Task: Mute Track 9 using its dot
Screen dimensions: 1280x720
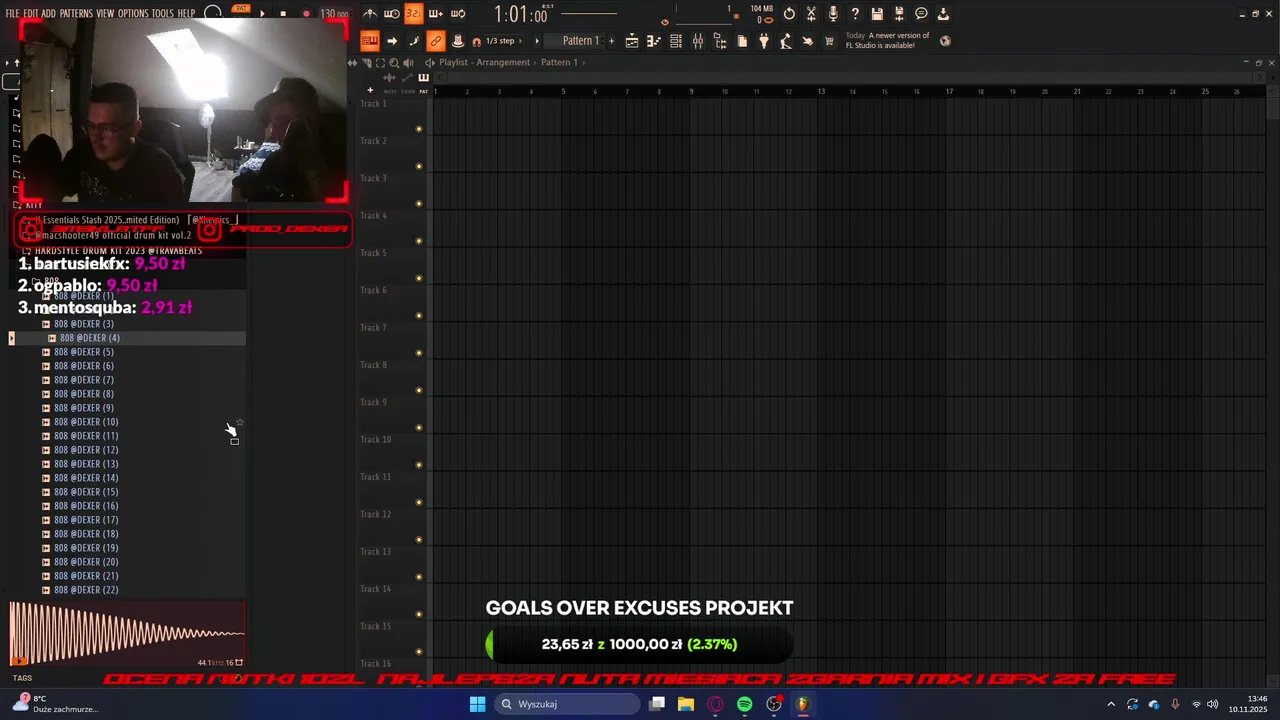Action: (419, 427)
